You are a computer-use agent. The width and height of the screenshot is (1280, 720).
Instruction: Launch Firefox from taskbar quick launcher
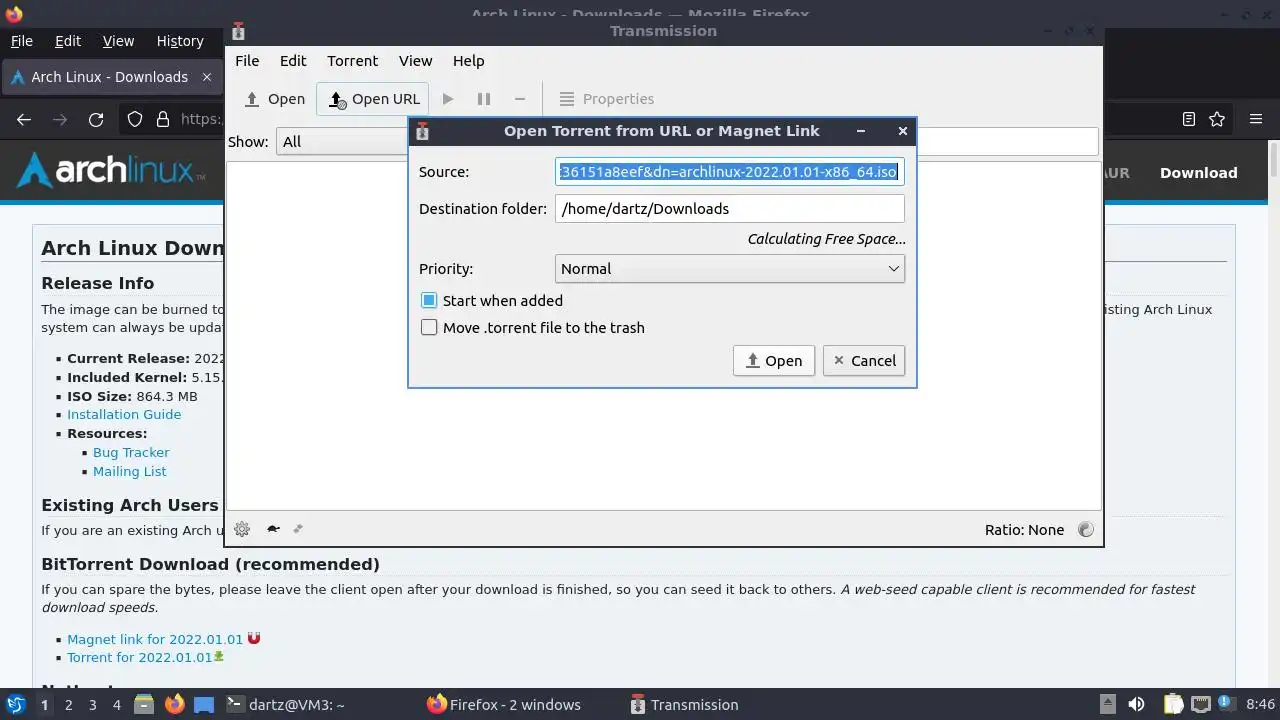[174, 705]
